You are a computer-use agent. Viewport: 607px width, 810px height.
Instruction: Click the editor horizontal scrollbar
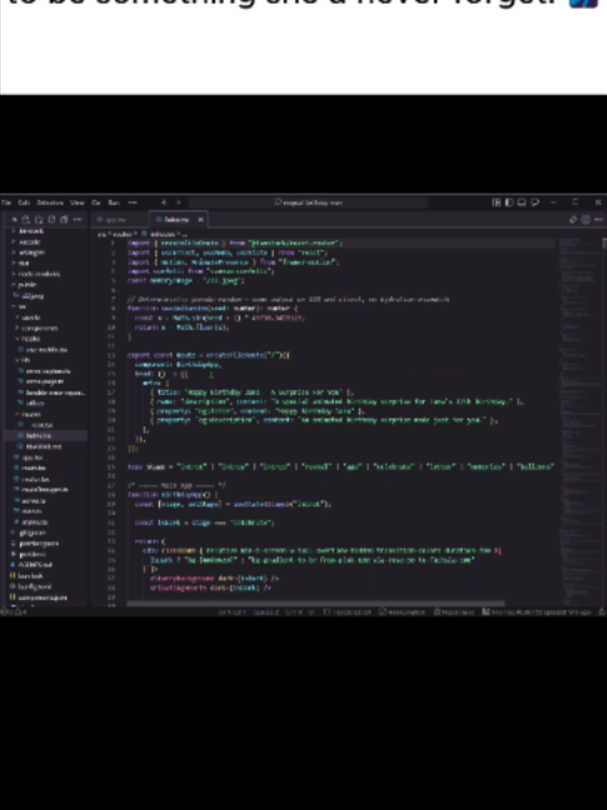(316, 603)
